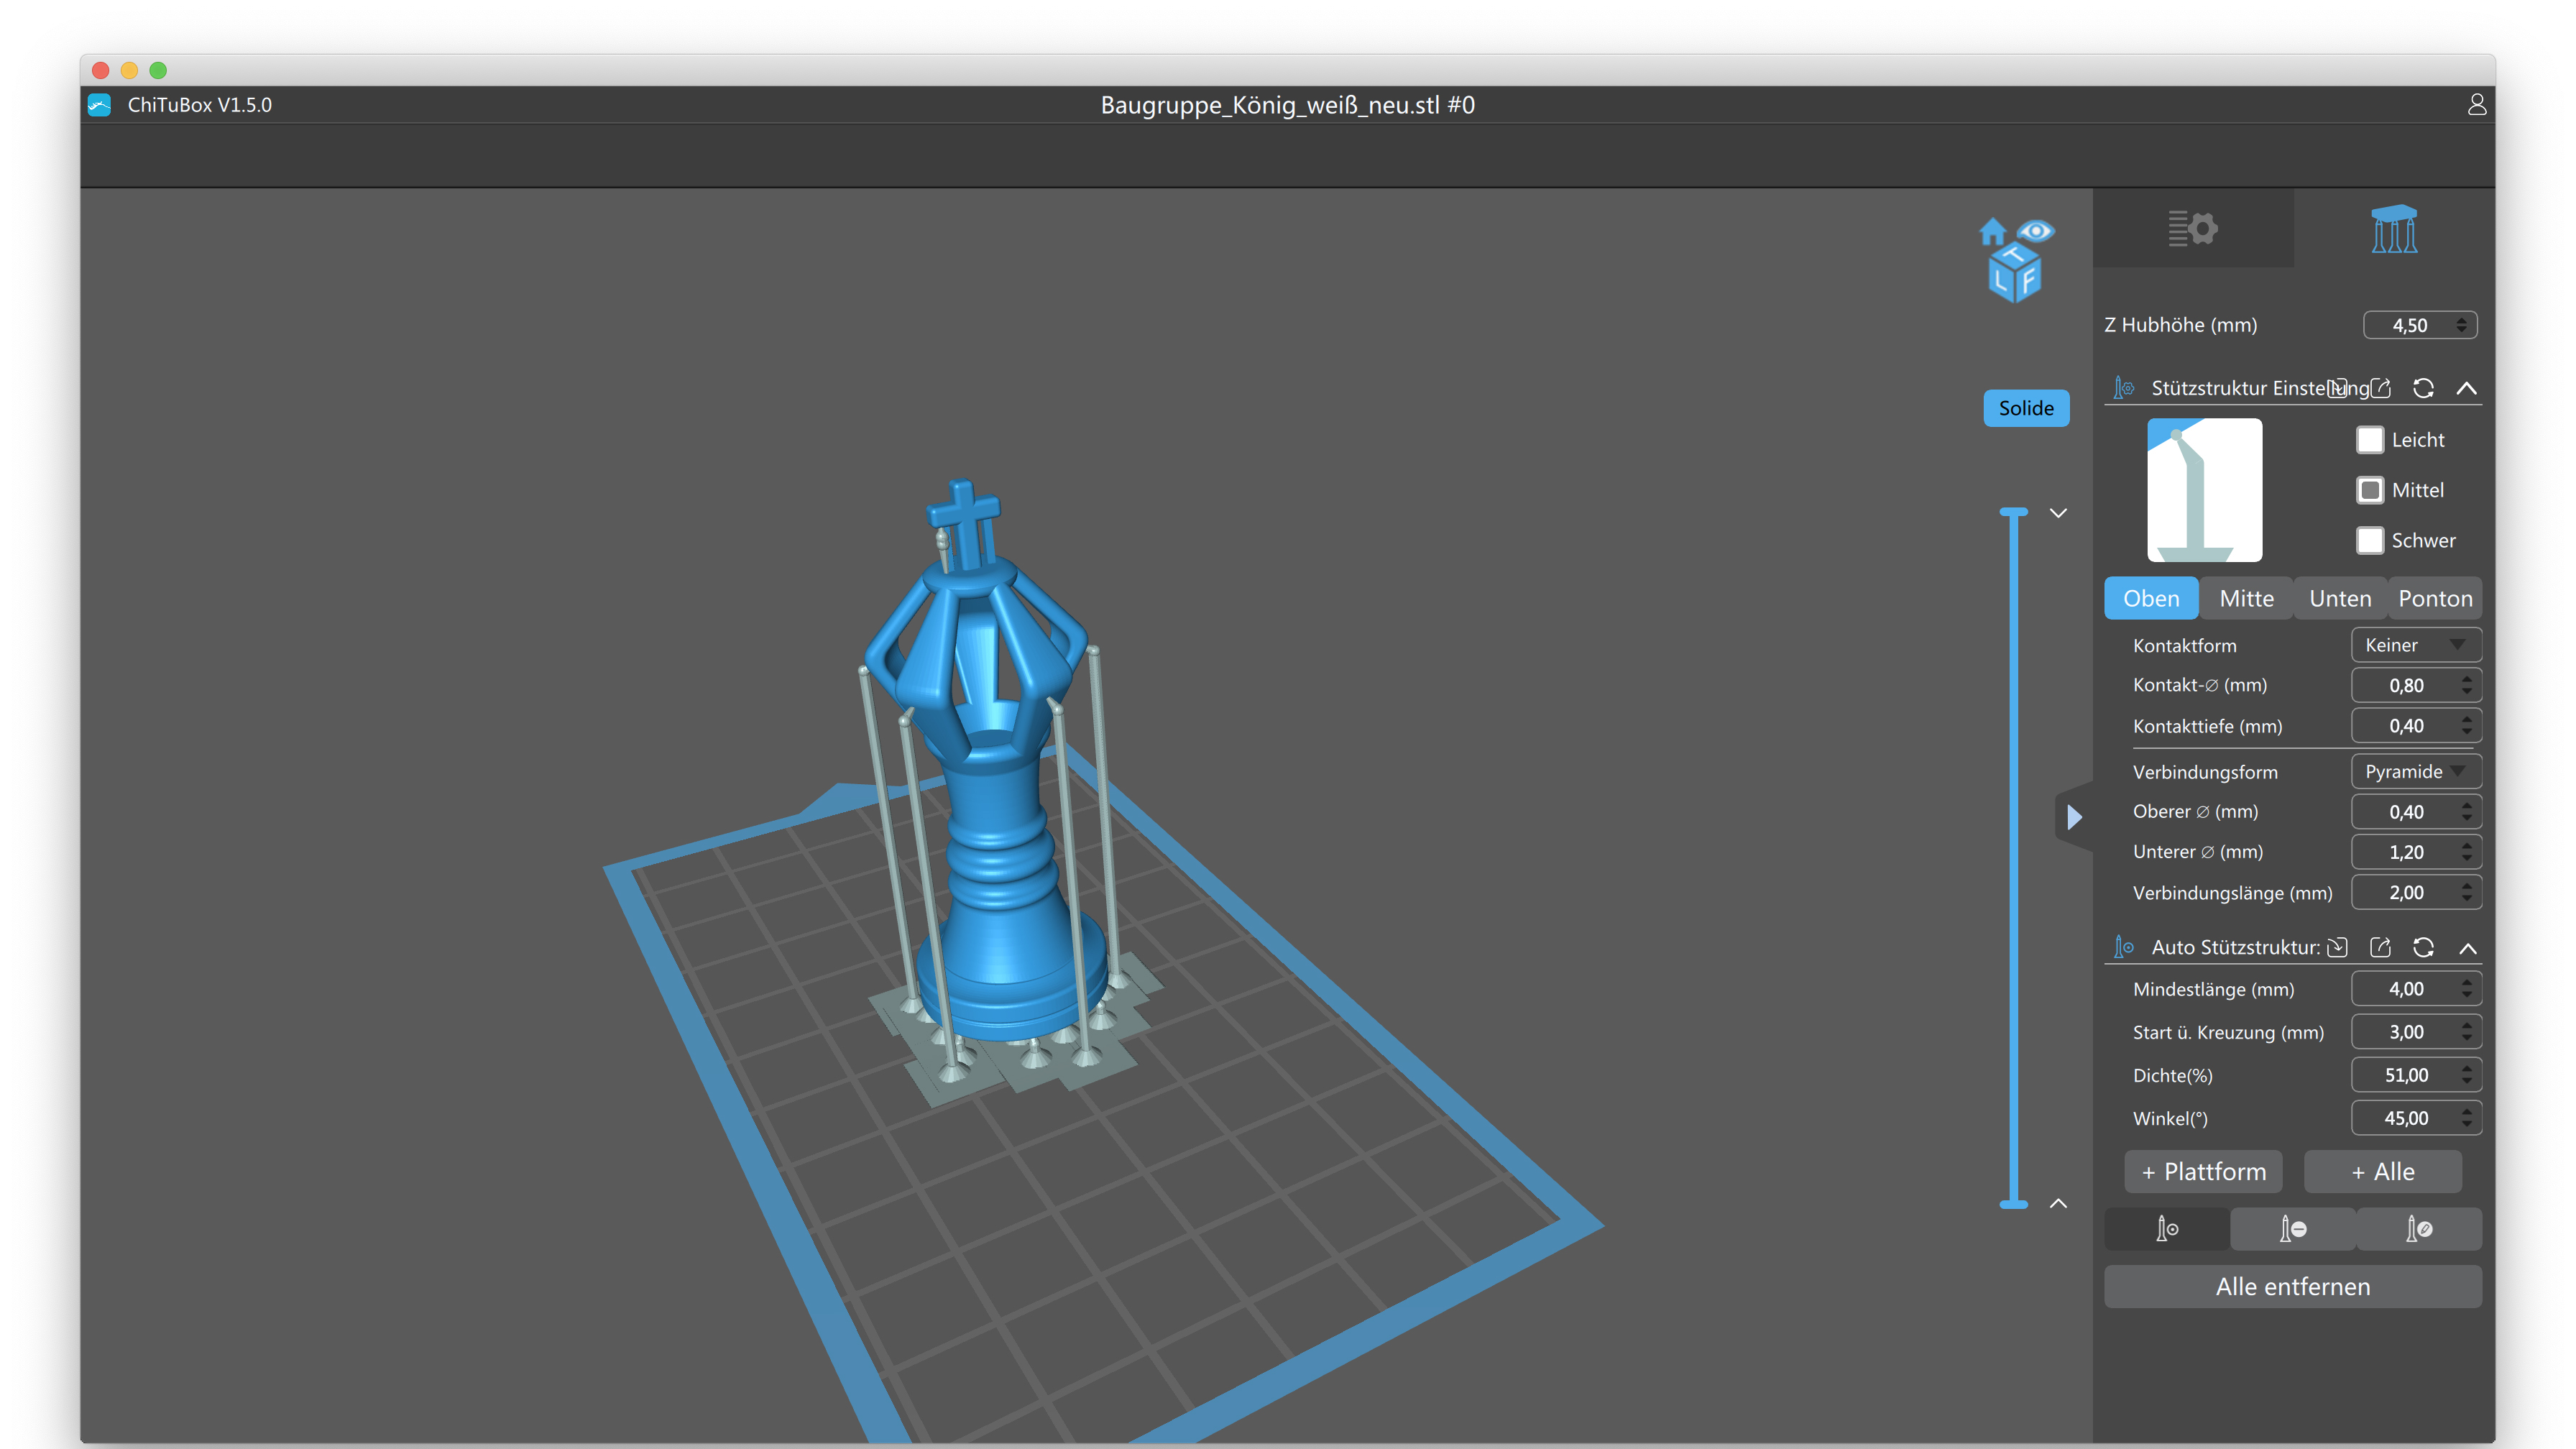Click the + Plattform button

(2203, 1171)
